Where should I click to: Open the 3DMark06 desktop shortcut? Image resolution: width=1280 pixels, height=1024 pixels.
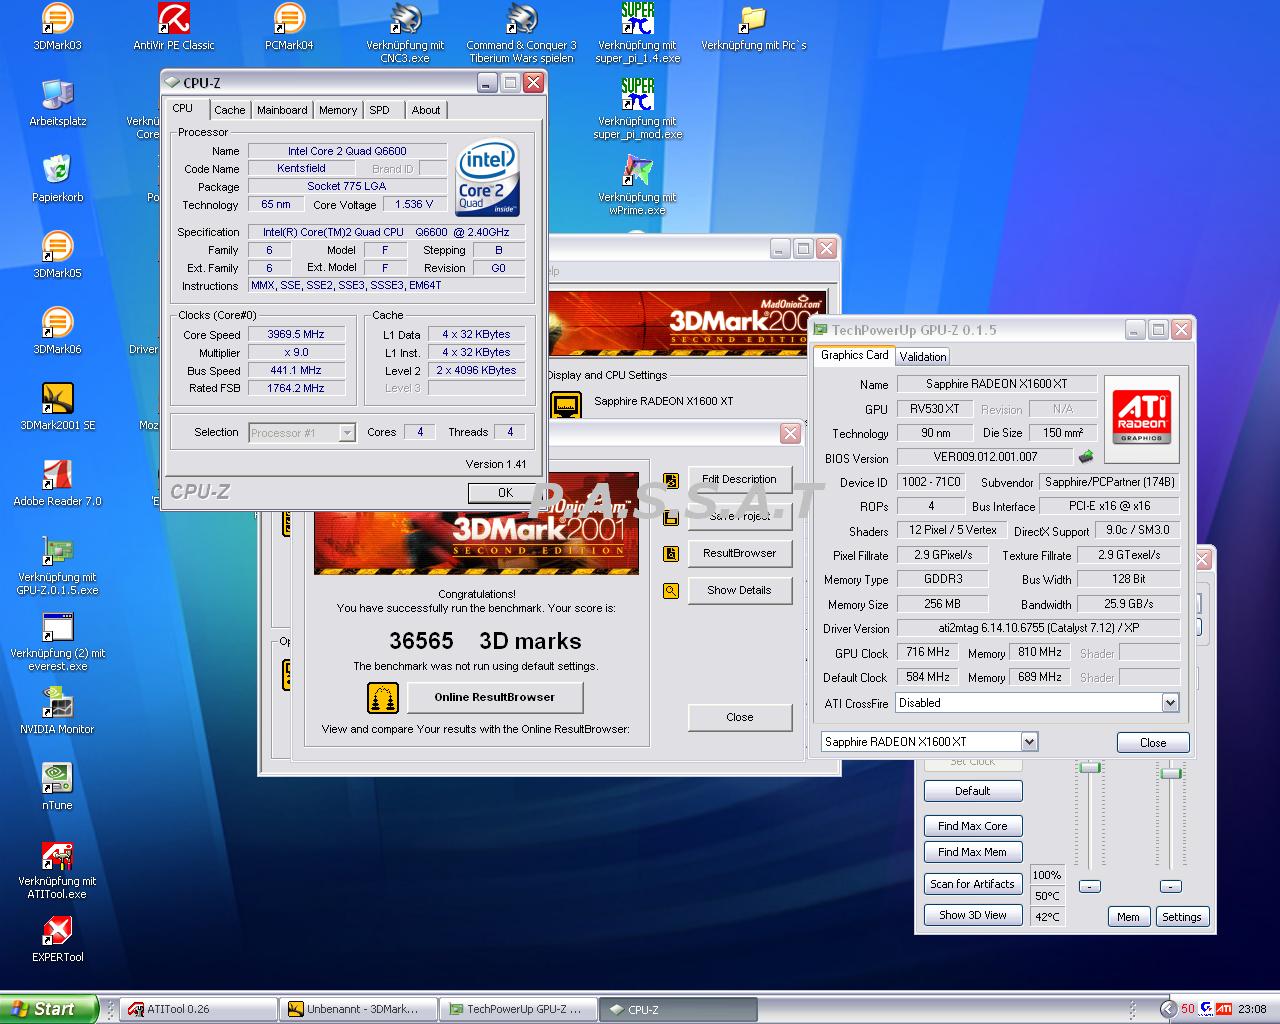tap(57, 331)
